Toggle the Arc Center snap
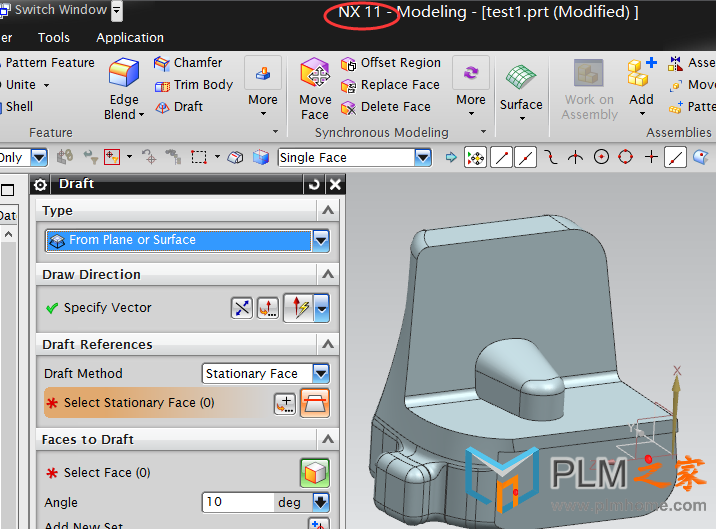Viewport: 716px width, 529px height. click(601, 158)
